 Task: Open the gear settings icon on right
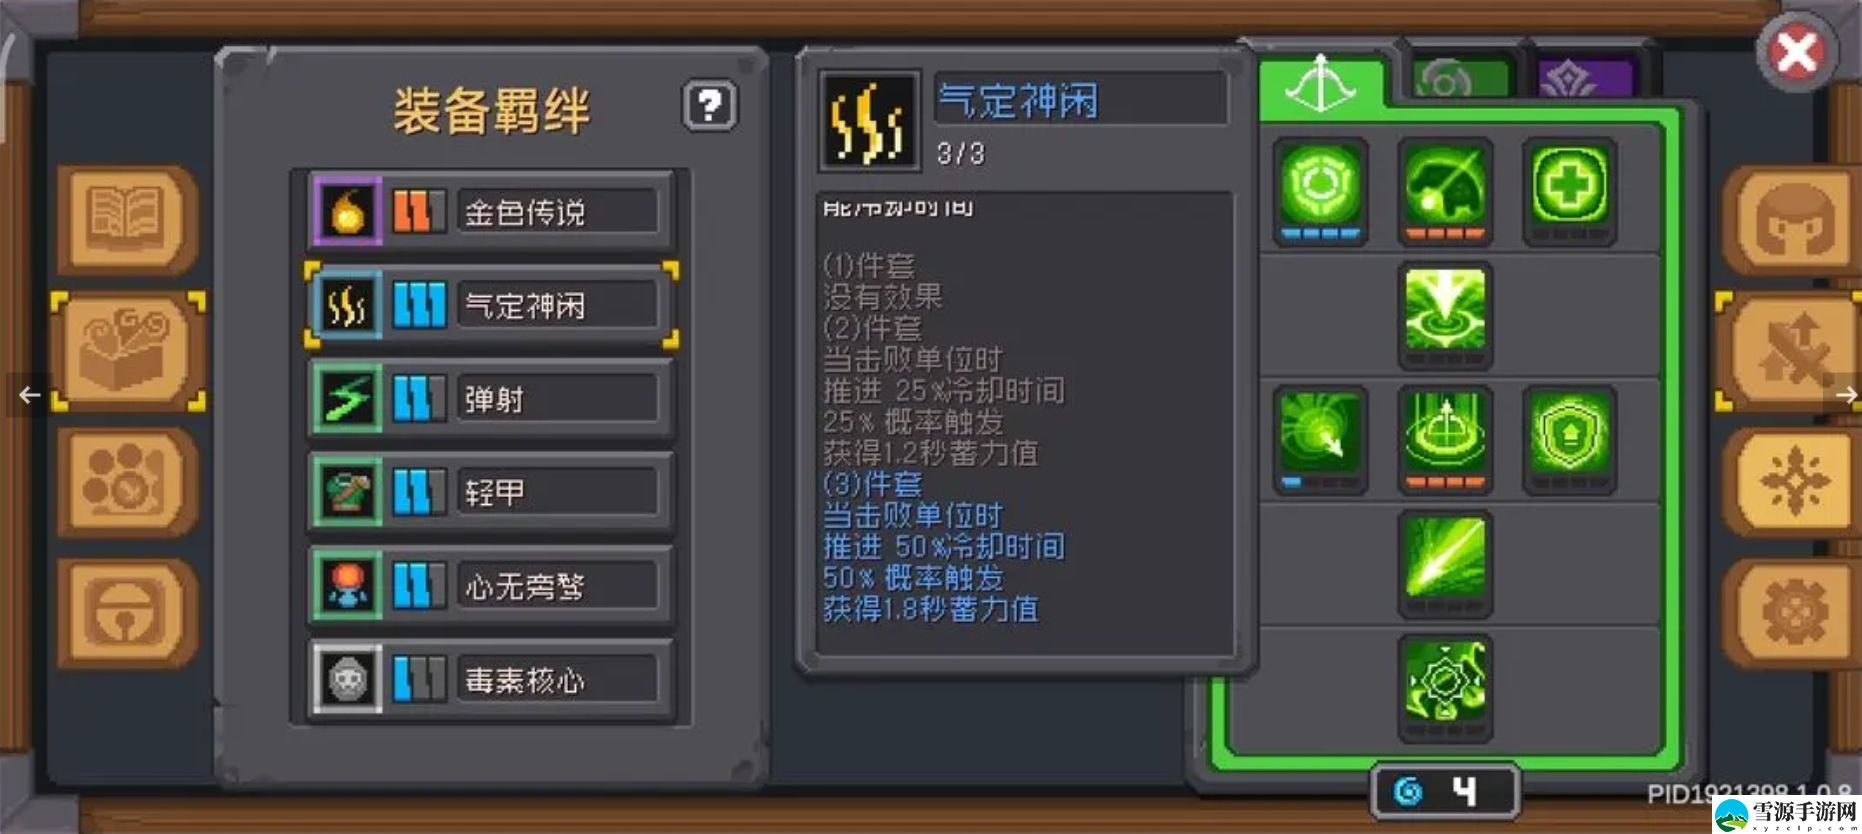click(x=1791, y=613)
